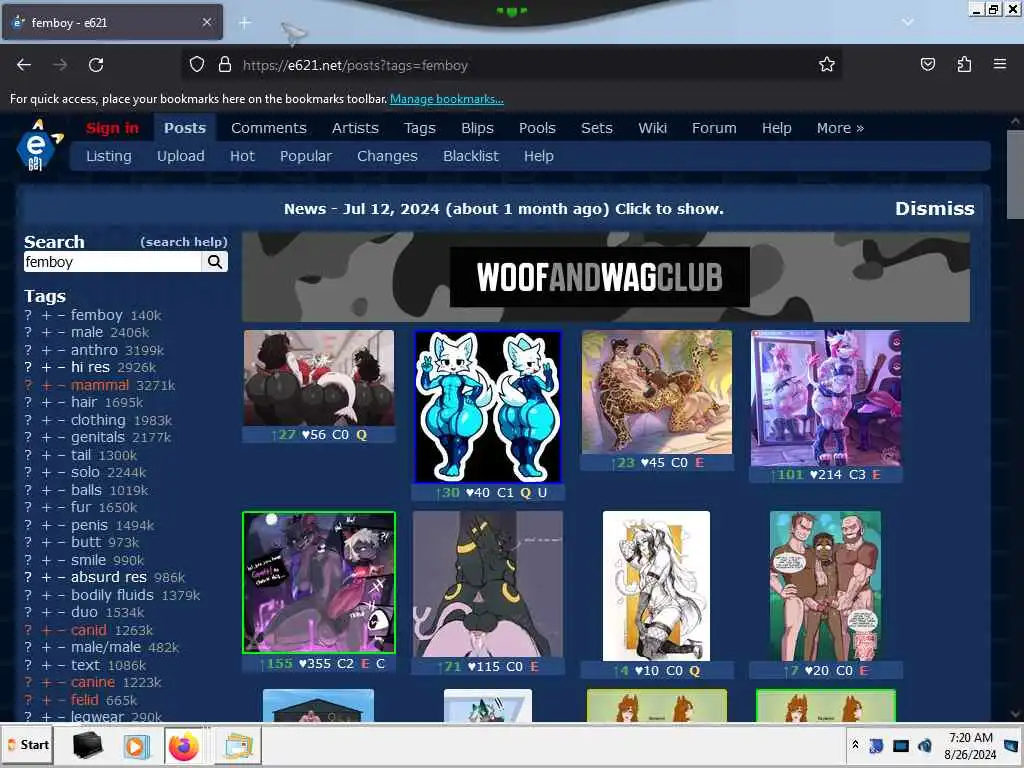Viewport: 1024px width, 768px height.
Task: Expand the 'More »' navigation menu
Action: (840, 128)
